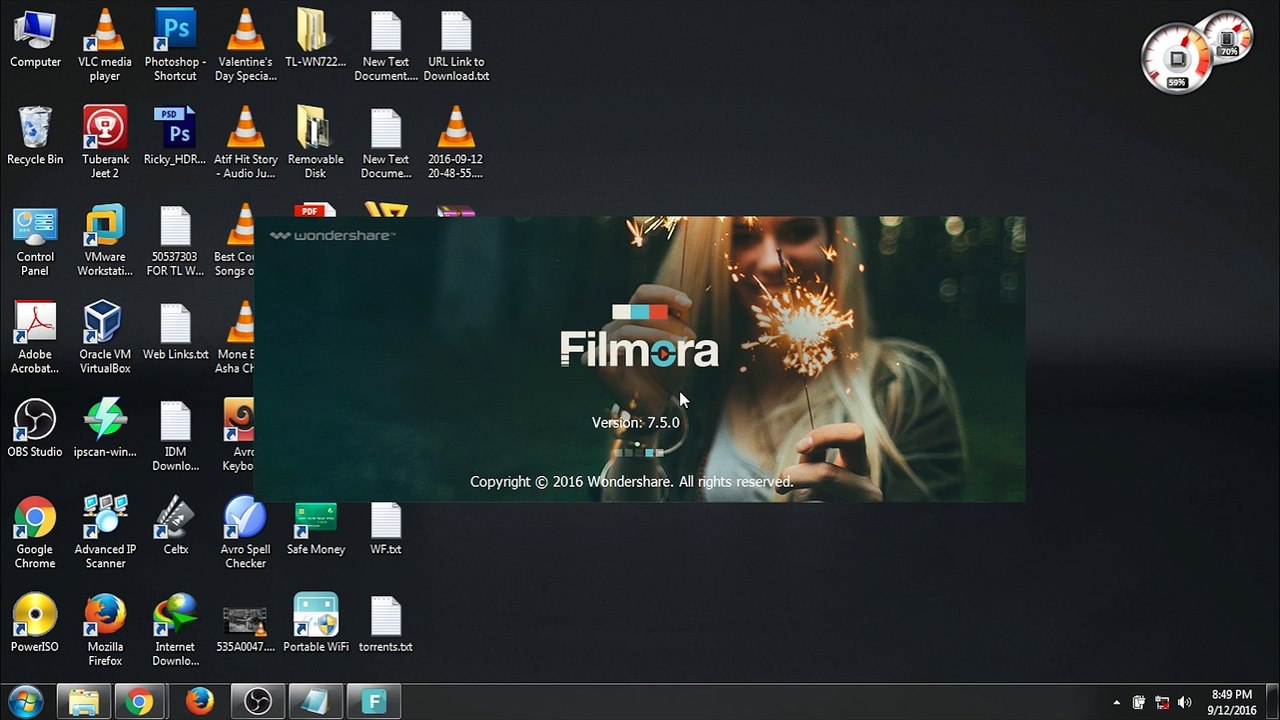
Task: Select the 2016-09-12 20-48-55 video file
Action: click(456, 142)
